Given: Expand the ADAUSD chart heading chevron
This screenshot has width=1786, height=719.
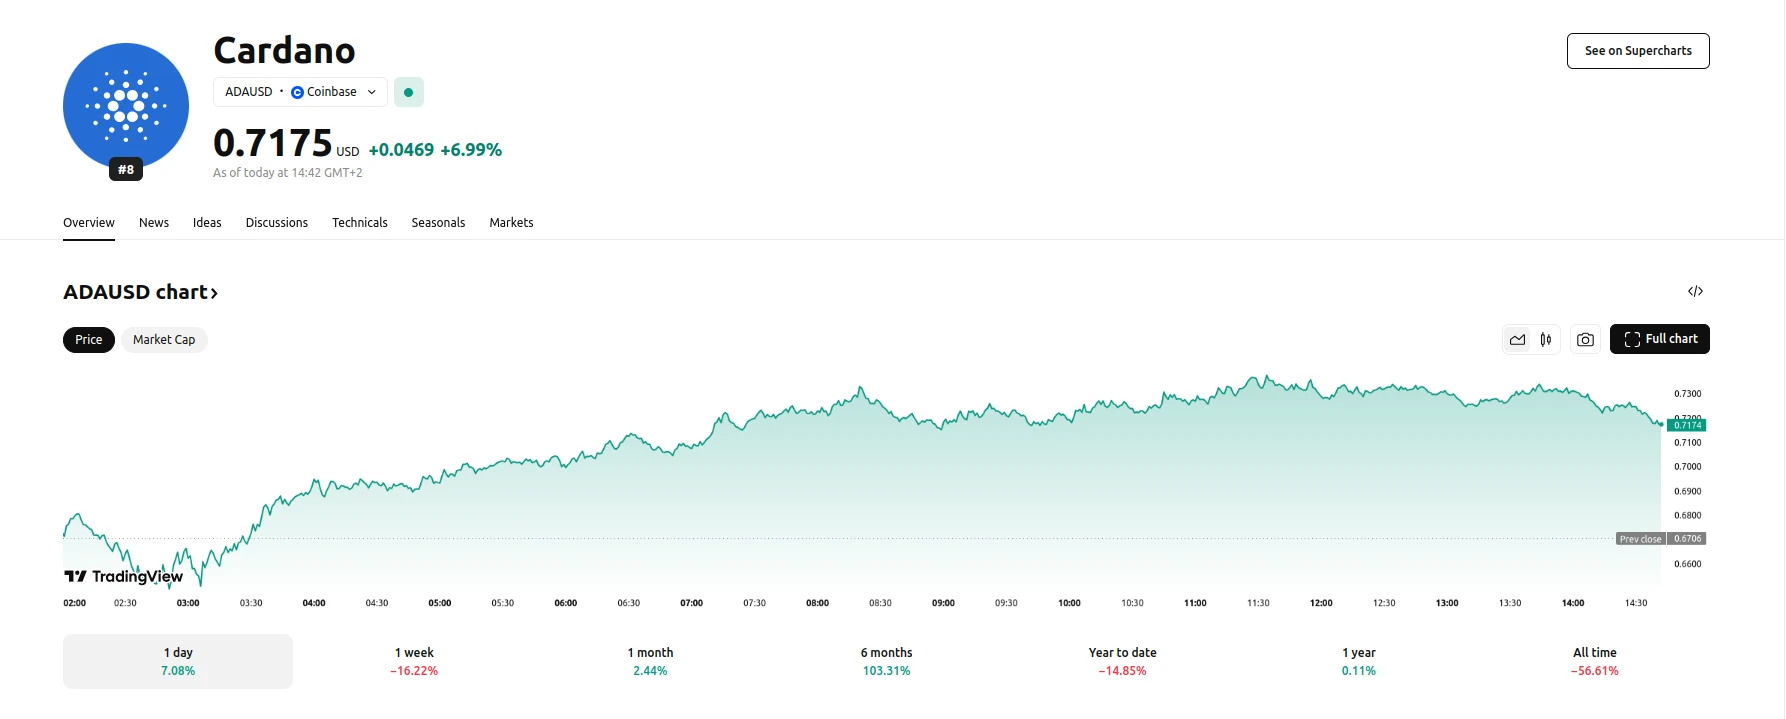Looking at the screenshot, I should click(x=214, y=293).
